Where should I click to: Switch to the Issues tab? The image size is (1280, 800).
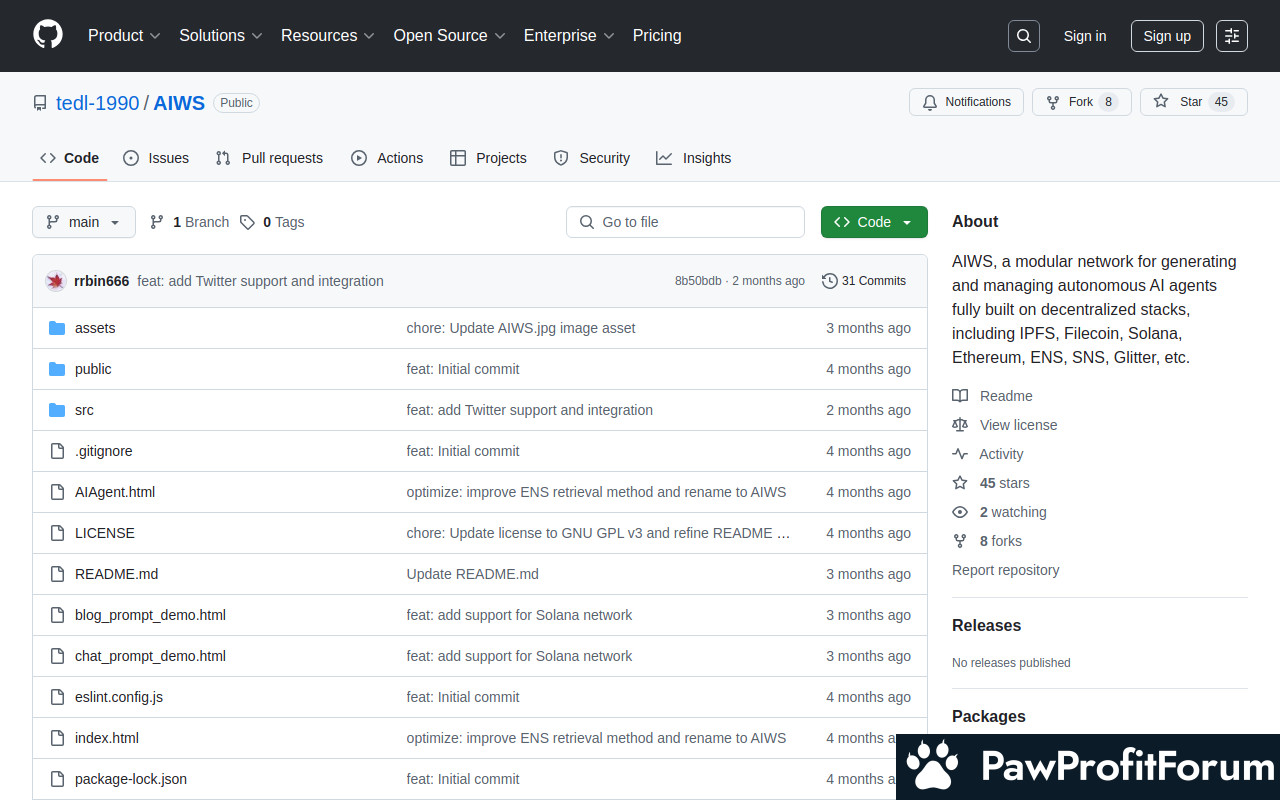click(156, 158)
